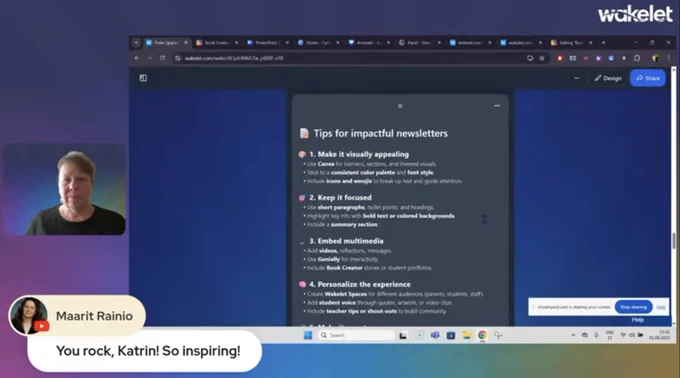The height and width of the screenshot is (378, 680).
Task: Open the Help button
Action: pyautogui.click(x=638, y=320)
